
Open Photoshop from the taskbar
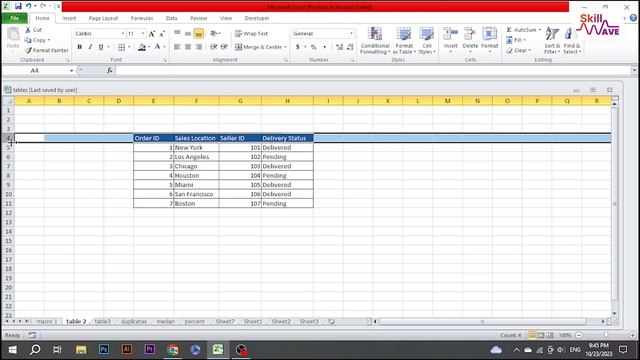click(104, 350)
